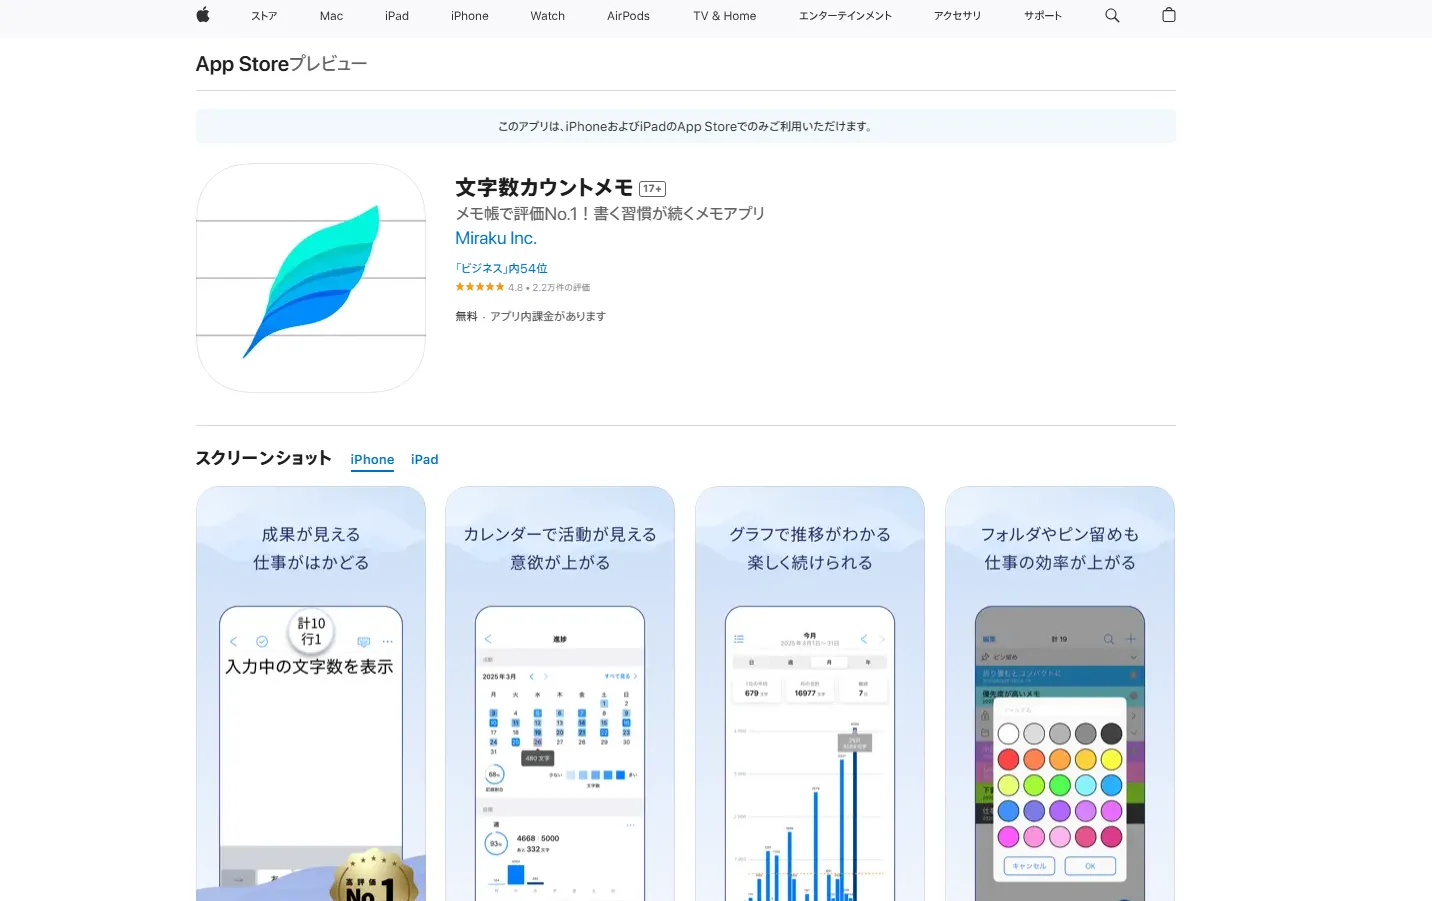Viewport: 1432px width, 901px height.
Task: Click the iPhoneおよびiPad availability notice banner
Action: [686, 126]
